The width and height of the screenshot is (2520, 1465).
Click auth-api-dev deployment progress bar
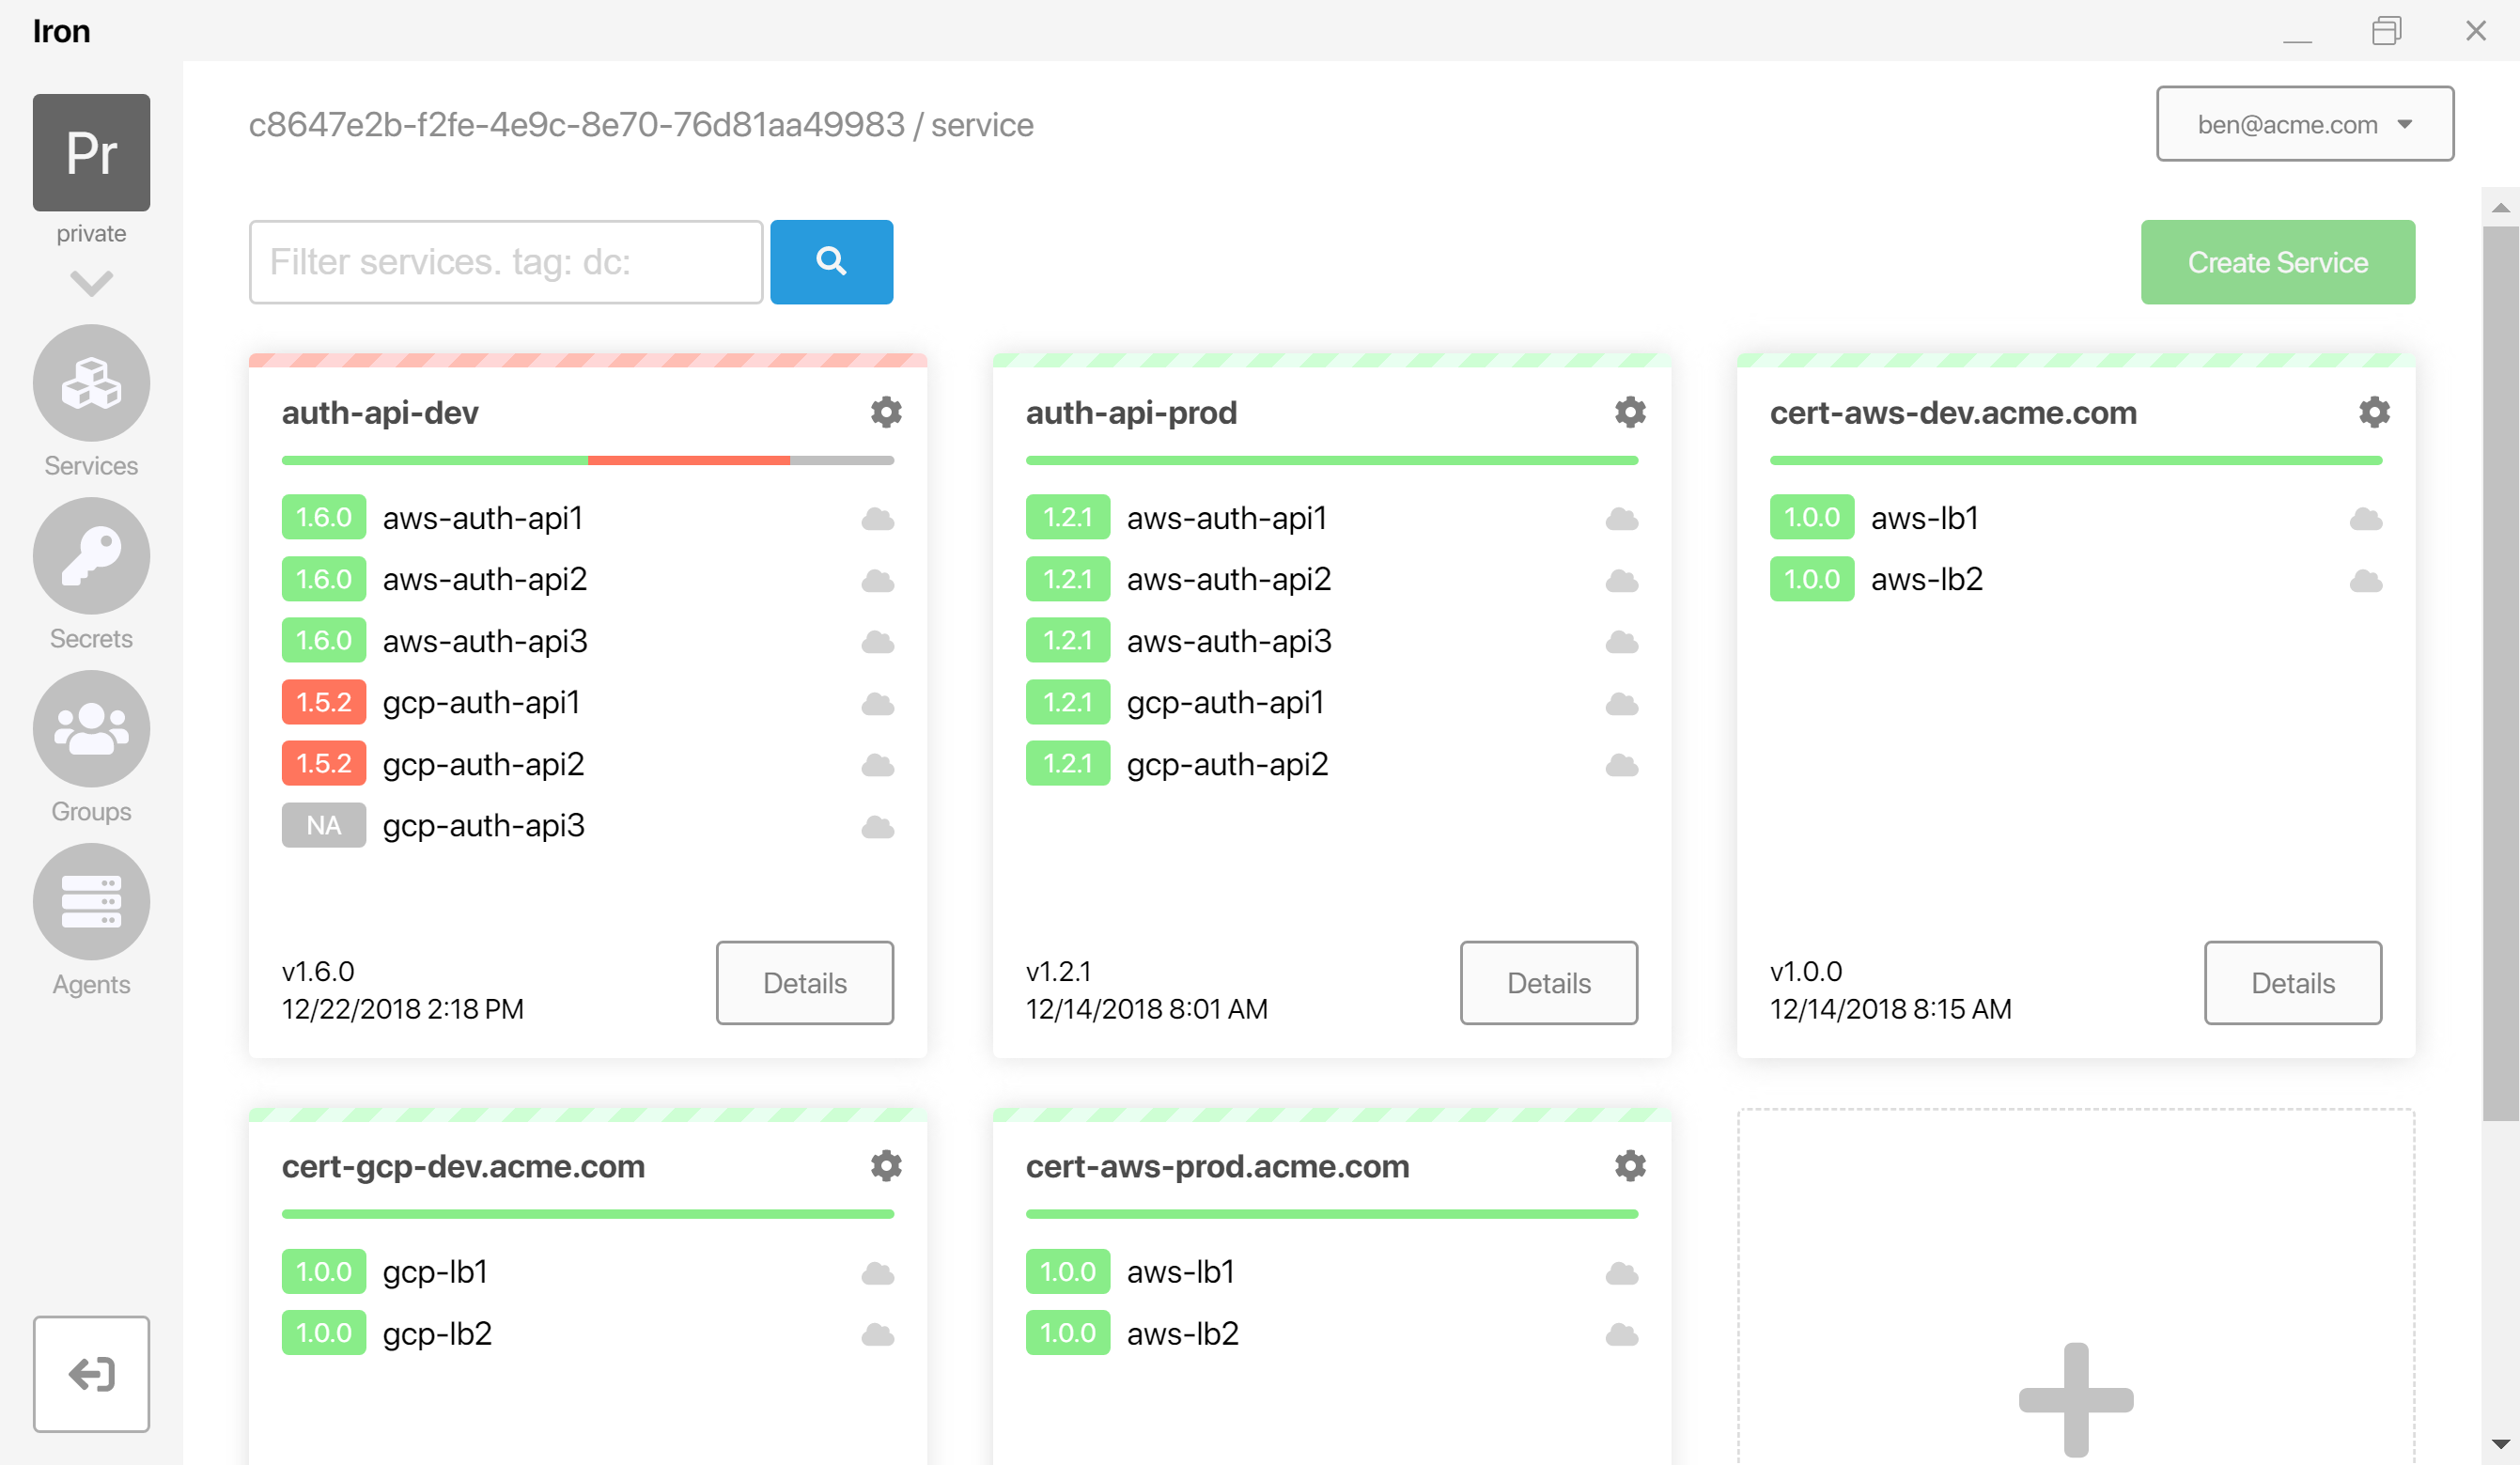tap(587, 460)
